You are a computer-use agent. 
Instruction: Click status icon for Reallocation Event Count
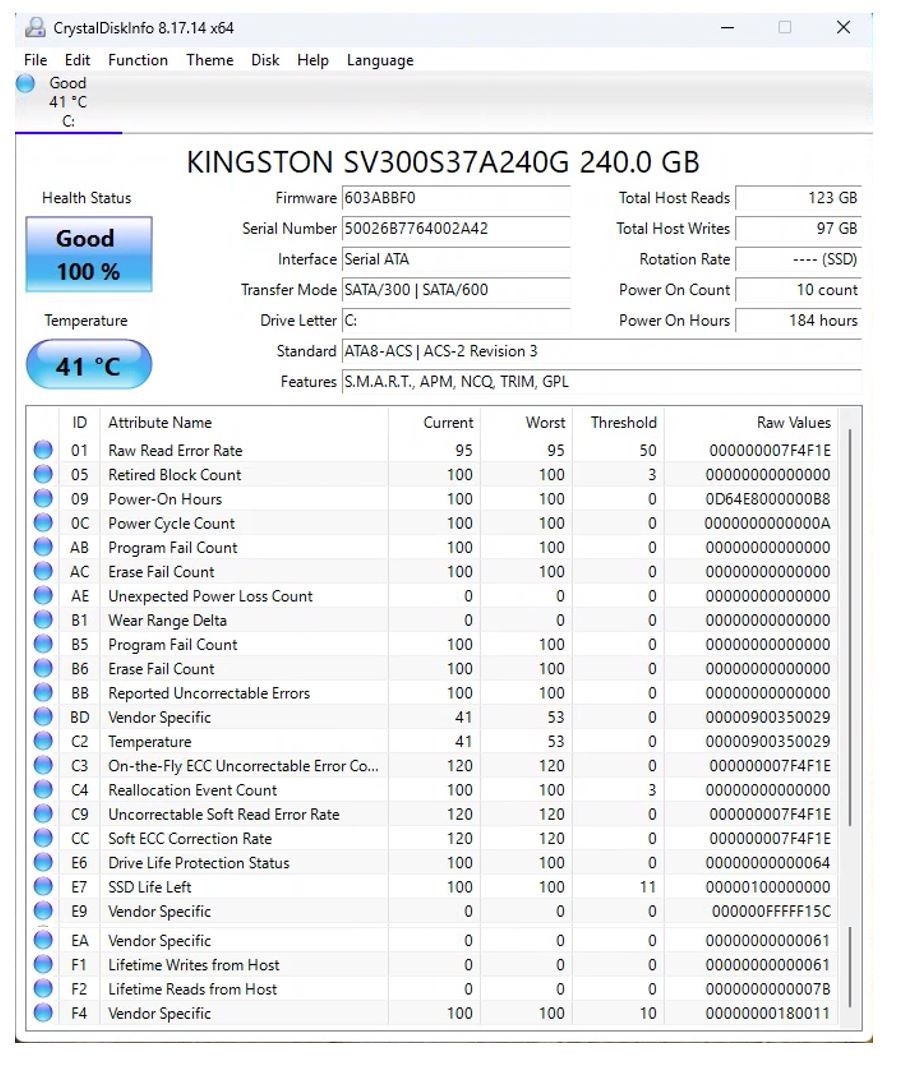(x=43, y=789)
